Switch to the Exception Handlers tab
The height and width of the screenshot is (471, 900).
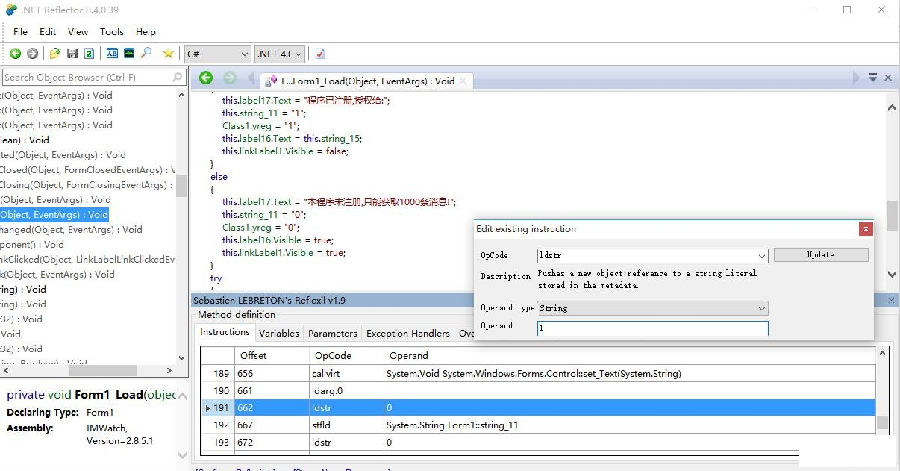pos(409,333)
